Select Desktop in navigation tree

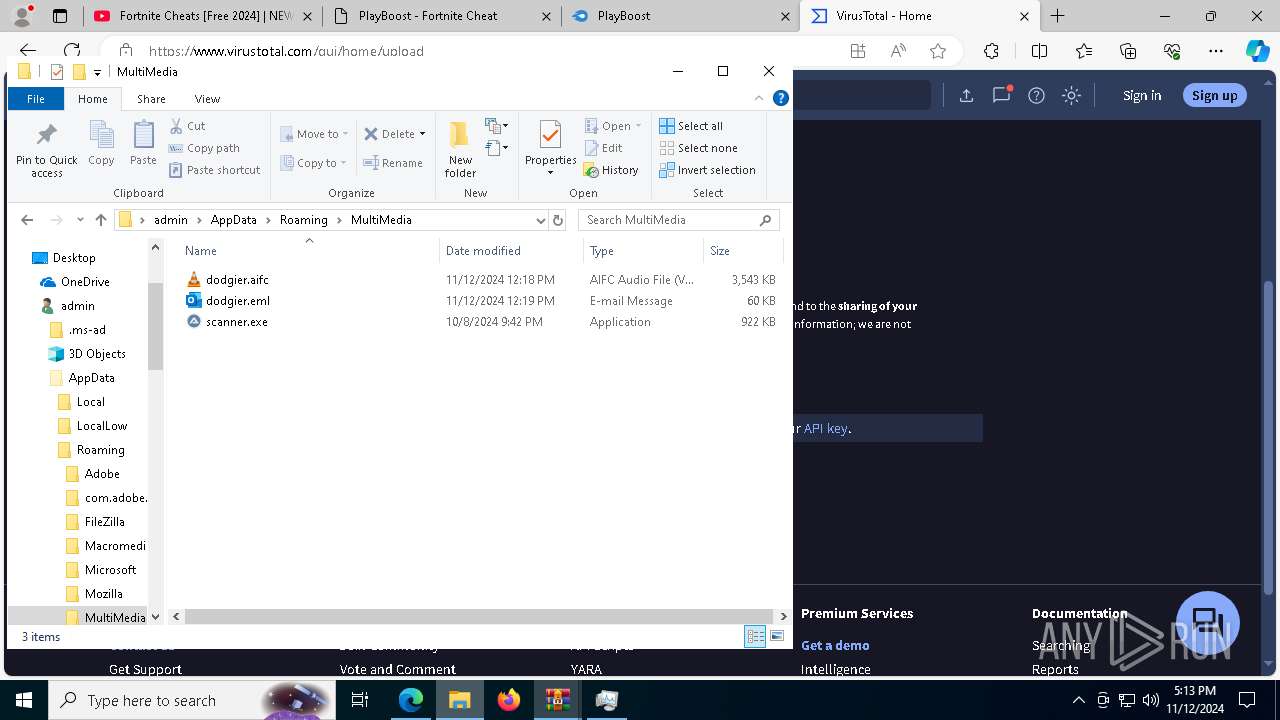click(74, 258)
